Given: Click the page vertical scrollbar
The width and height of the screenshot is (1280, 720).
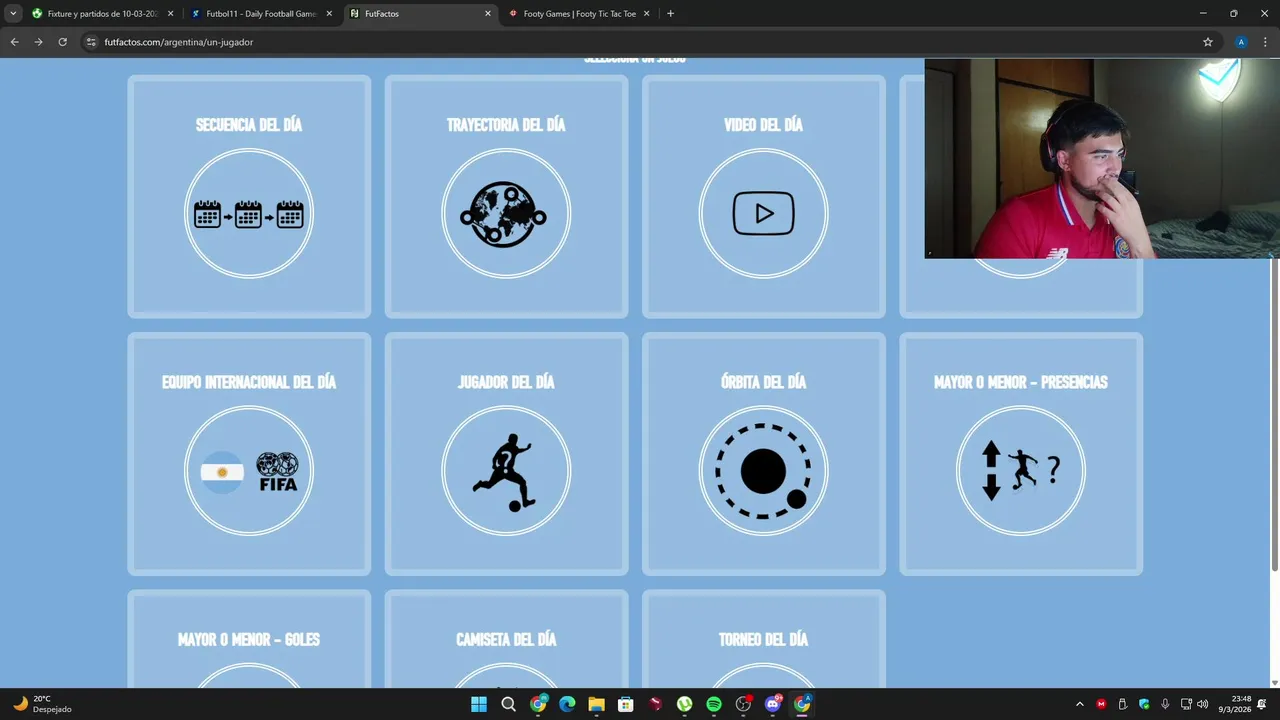Looking at the screenshot, I should [1274, 370].
